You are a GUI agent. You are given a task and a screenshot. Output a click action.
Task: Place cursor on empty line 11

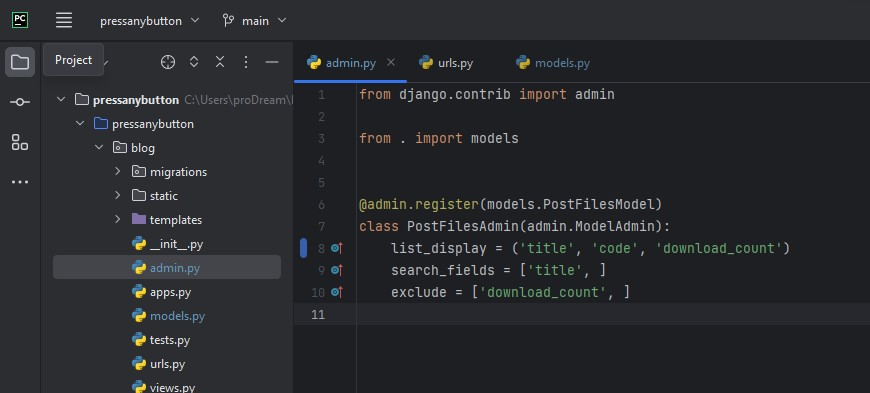click(613, 314)
